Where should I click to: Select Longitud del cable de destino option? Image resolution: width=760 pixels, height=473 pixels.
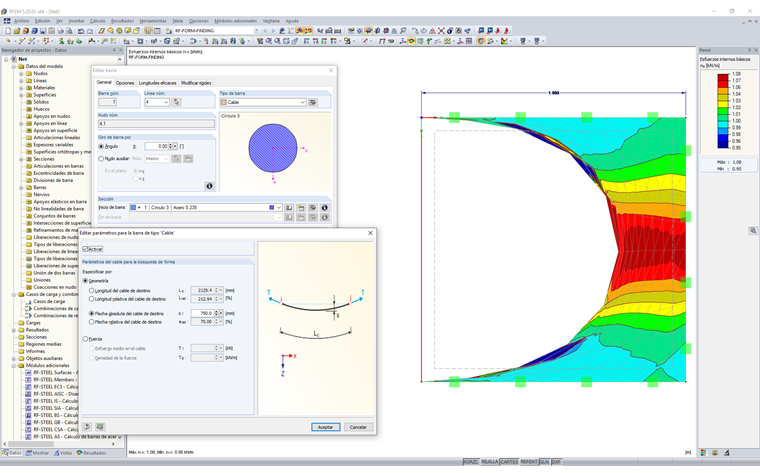[x=91, y=291]
